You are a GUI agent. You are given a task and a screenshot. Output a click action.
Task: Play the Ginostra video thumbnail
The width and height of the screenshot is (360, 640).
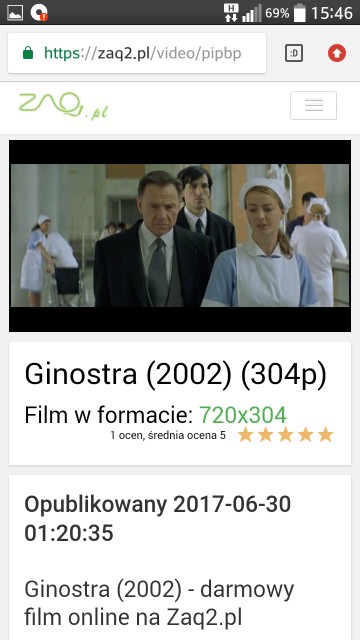(180, 236)
